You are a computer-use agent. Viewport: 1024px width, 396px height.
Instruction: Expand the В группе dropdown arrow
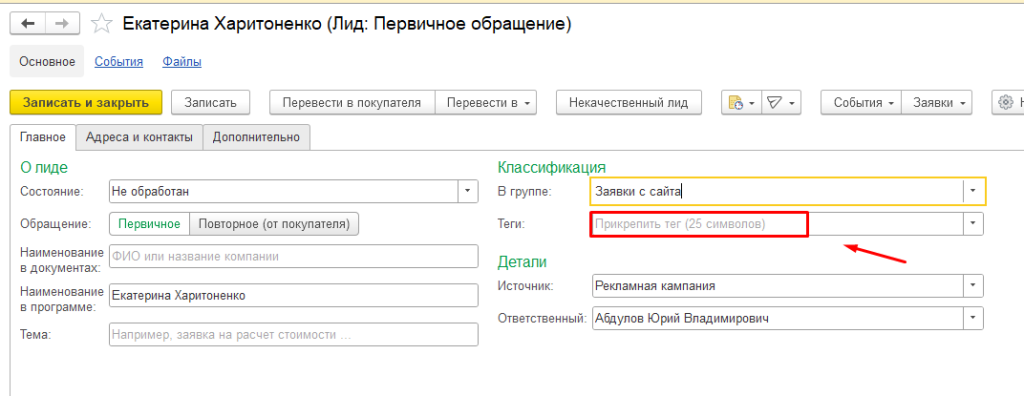(x=973, y=191)
